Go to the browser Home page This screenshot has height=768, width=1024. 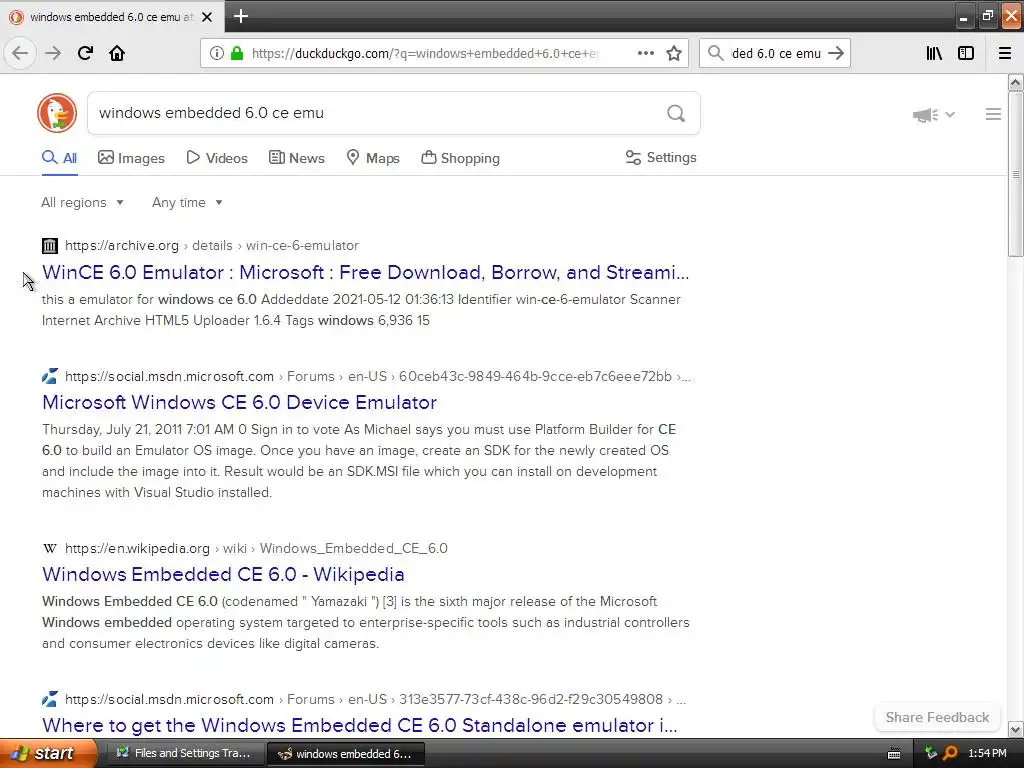[117, 53]
